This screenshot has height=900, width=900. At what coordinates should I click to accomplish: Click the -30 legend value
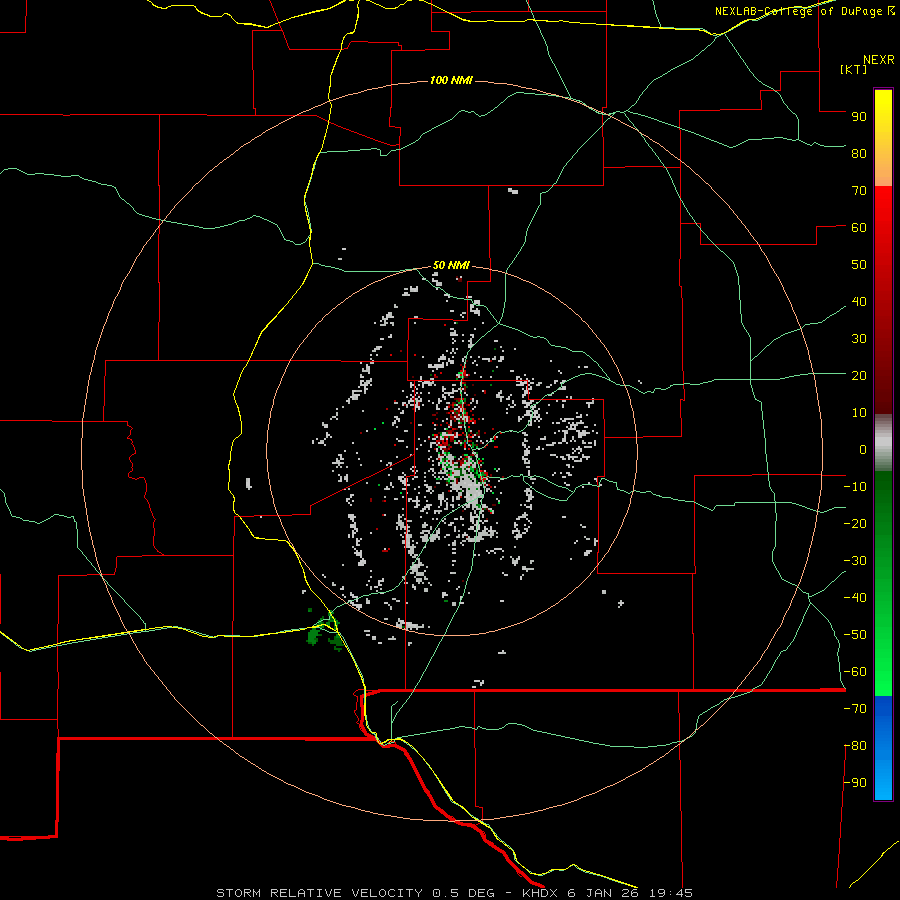(x=855, y=561)
